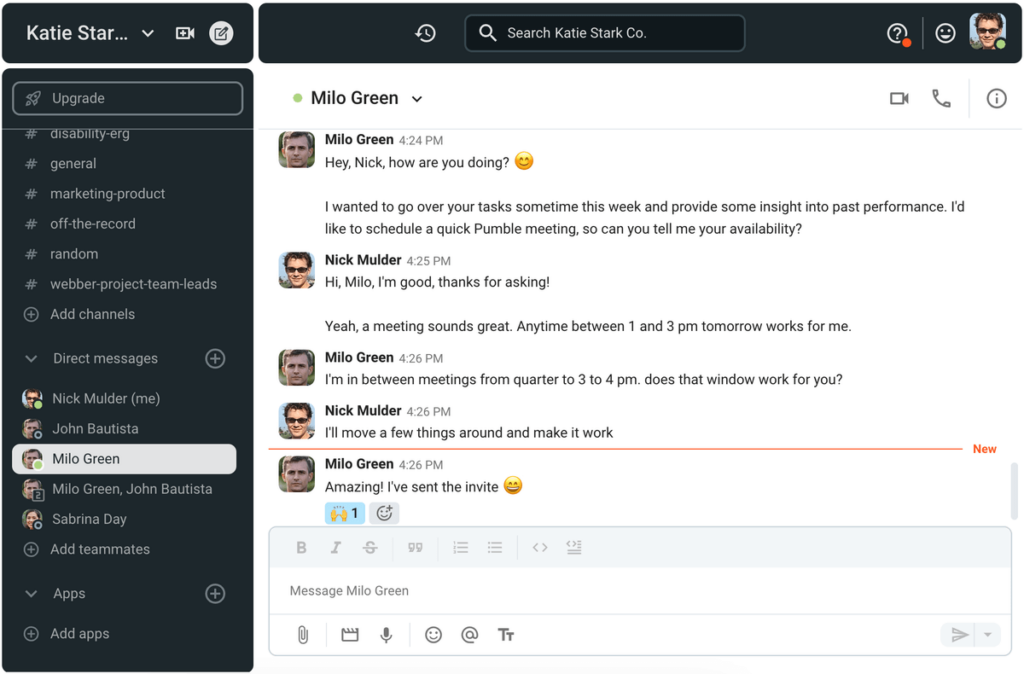Image resolution: width=1024 pixels, height=674 pixels.
Task: Record a voice message with the microphone icon
Action: [386, 634]
